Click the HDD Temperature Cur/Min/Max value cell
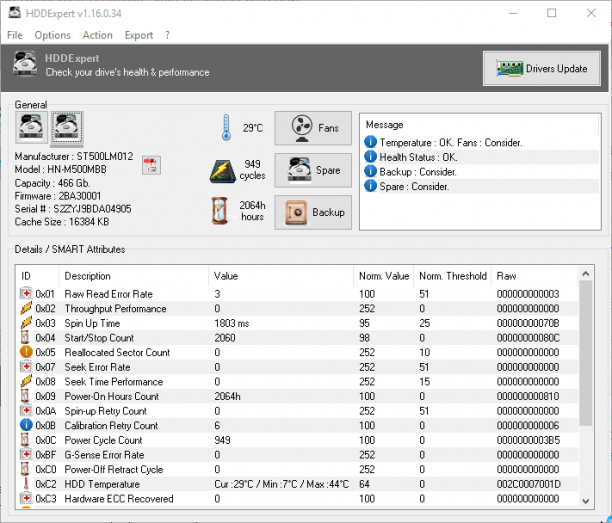Viewport: 612px width, 523px height. tap(281, 484)
